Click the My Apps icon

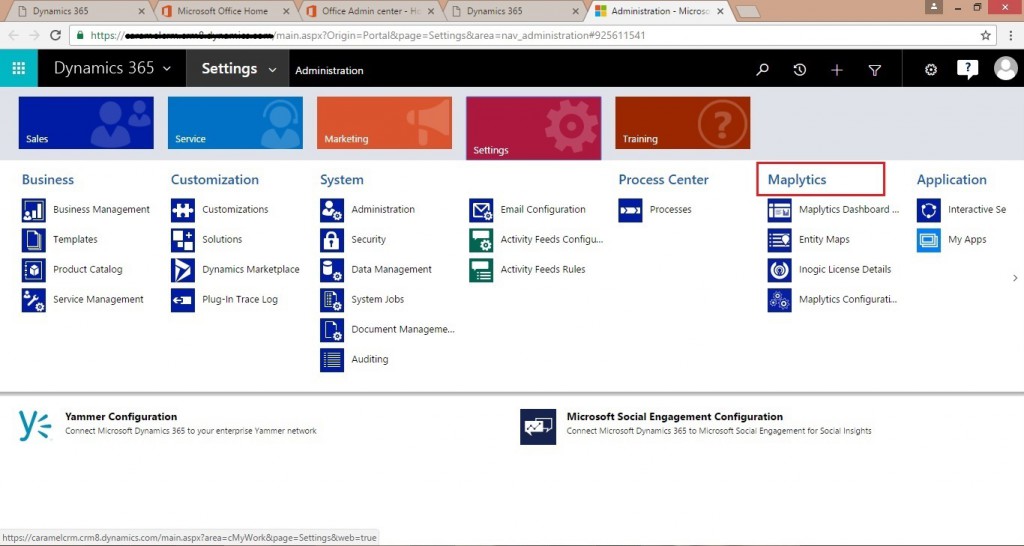point(929,240)
